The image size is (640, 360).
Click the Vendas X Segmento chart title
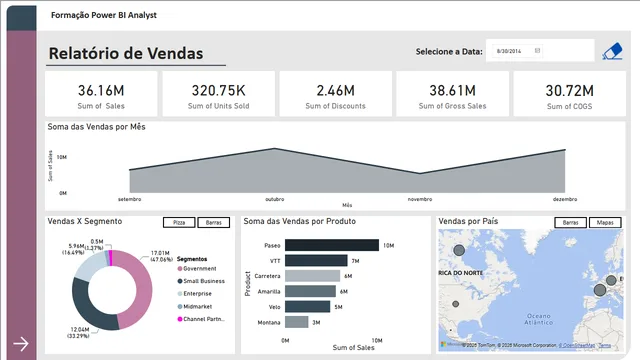[x=84, y=221]
